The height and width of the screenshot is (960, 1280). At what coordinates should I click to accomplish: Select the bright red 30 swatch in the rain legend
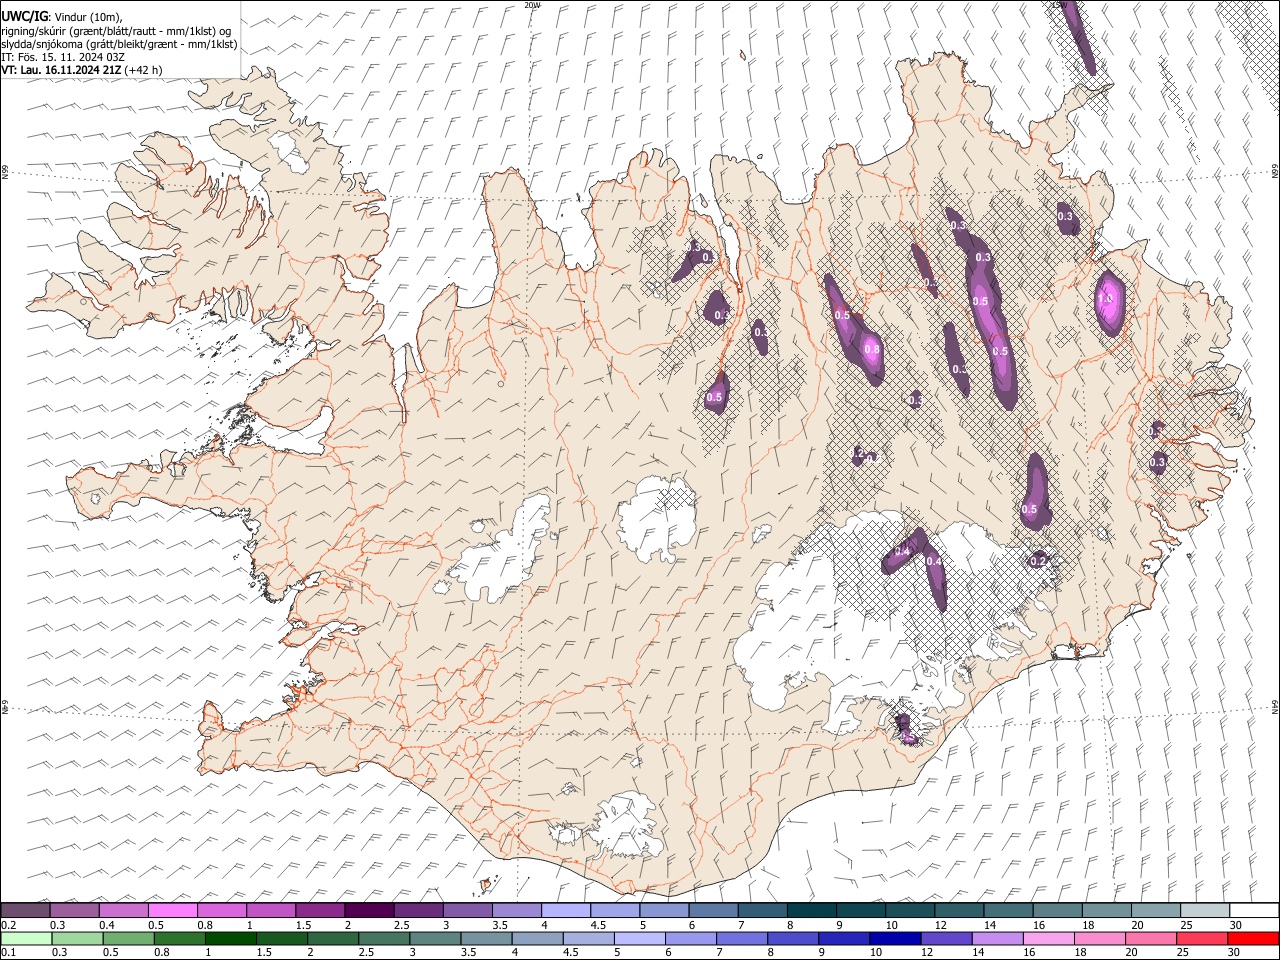coord(1254,938)
